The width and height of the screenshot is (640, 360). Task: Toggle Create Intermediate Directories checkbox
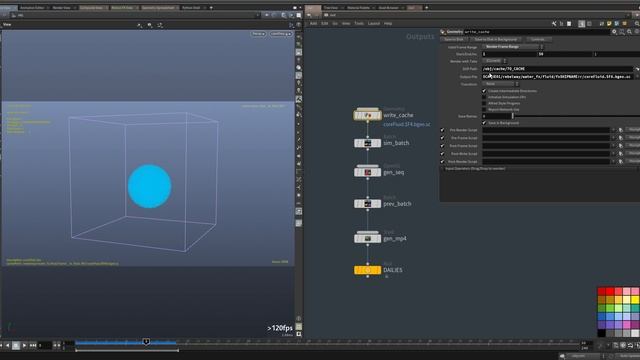[x=484, y=91]
